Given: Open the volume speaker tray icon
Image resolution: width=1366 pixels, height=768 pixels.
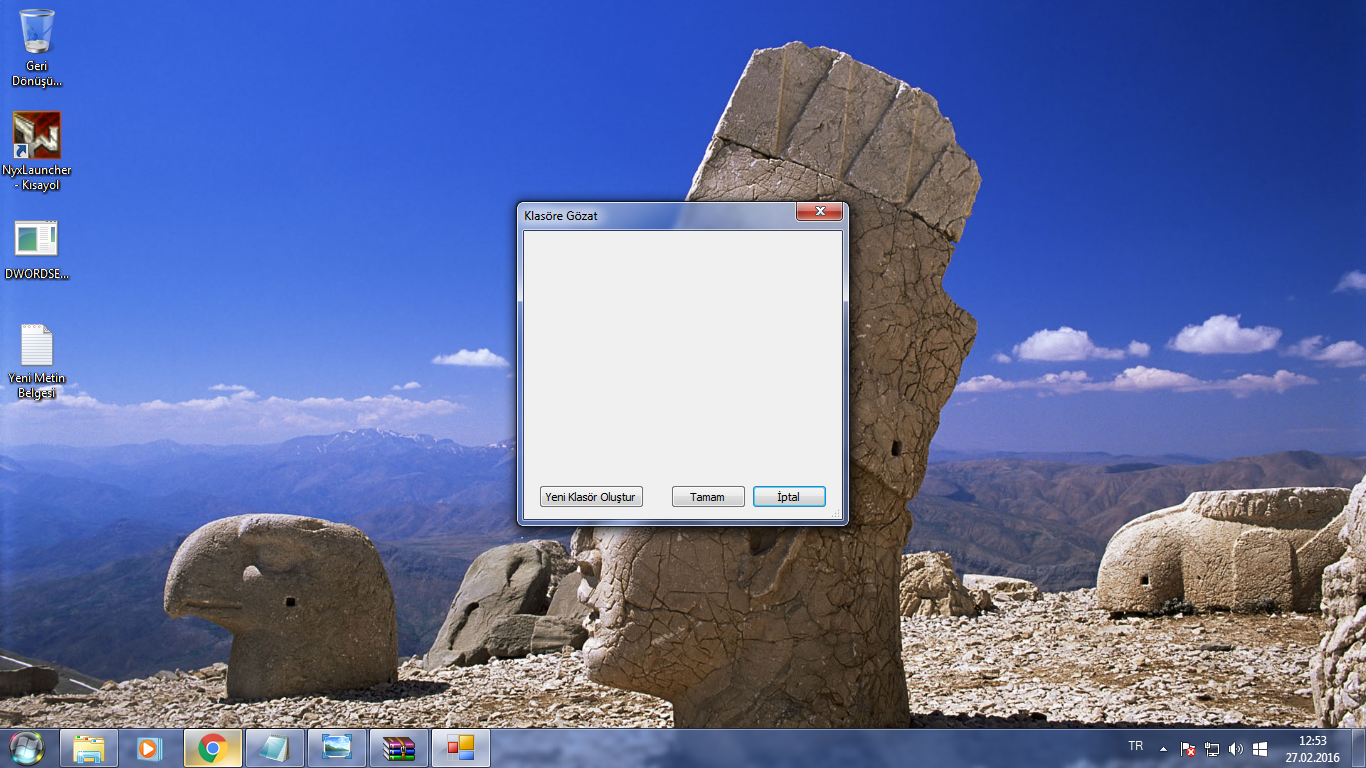Looking at the screenshot, I should (1236, 748).
